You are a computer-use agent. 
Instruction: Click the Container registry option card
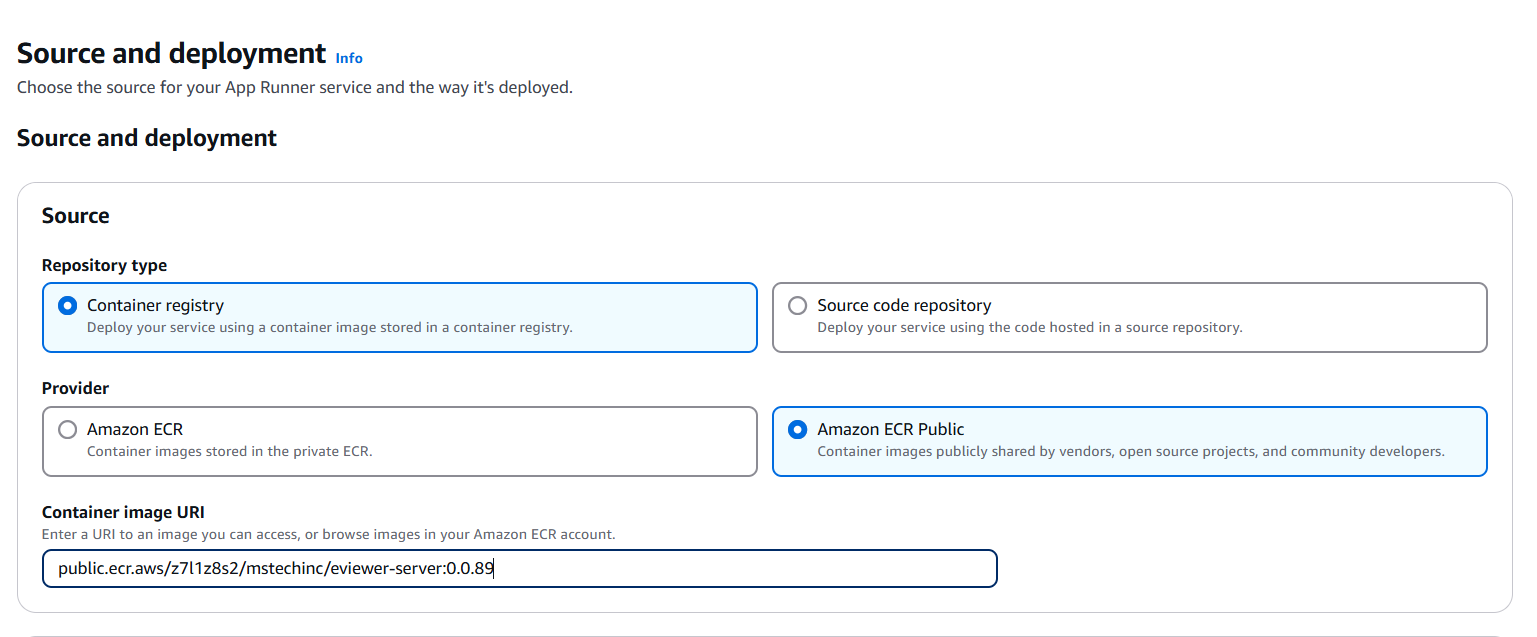[x=400, y=316]
